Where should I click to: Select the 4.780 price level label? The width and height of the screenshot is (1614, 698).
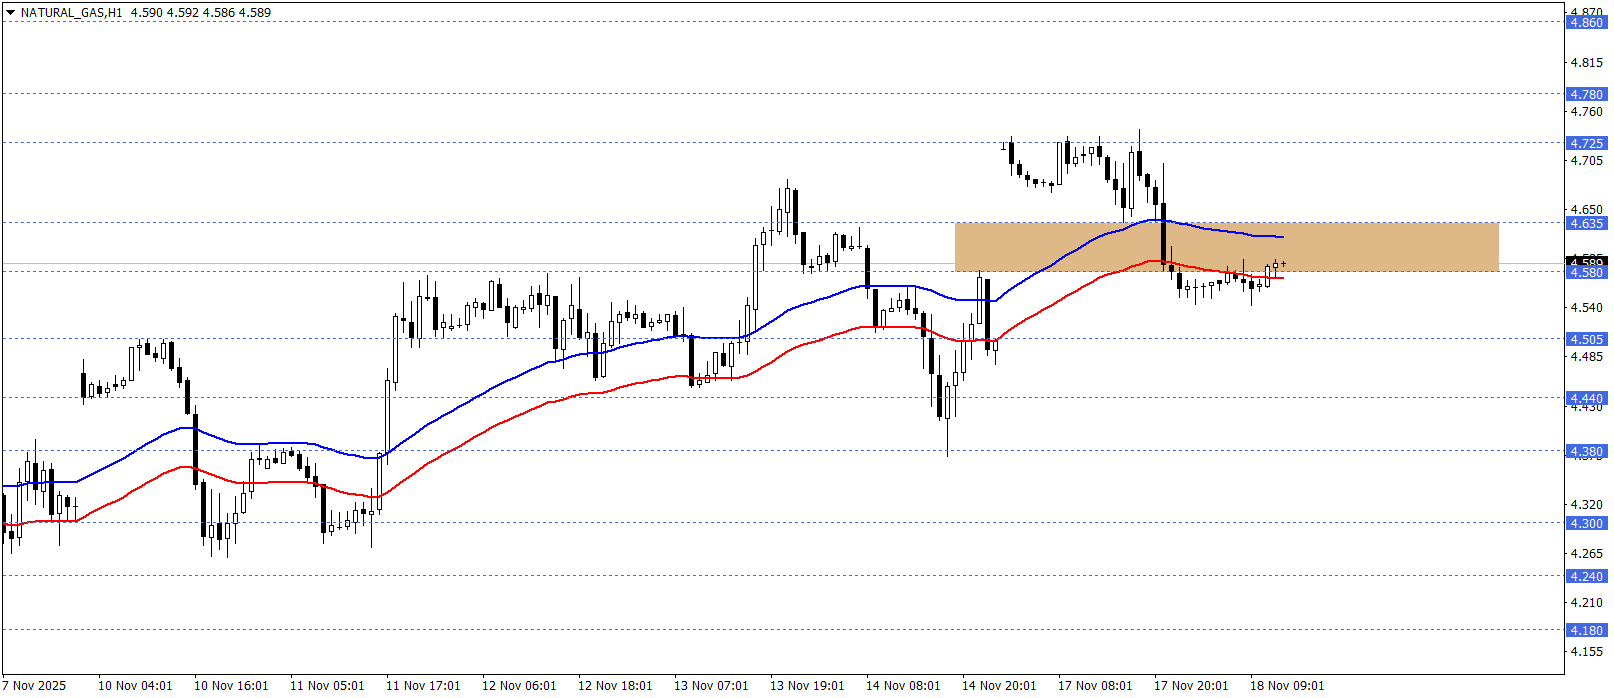coord(1585,94)
